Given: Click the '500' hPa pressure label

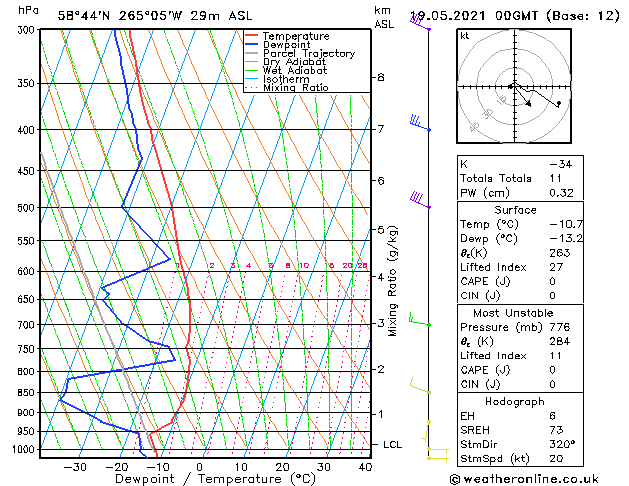Looking at the screenshot, I should pyautogui.click(x=28, y=208).
